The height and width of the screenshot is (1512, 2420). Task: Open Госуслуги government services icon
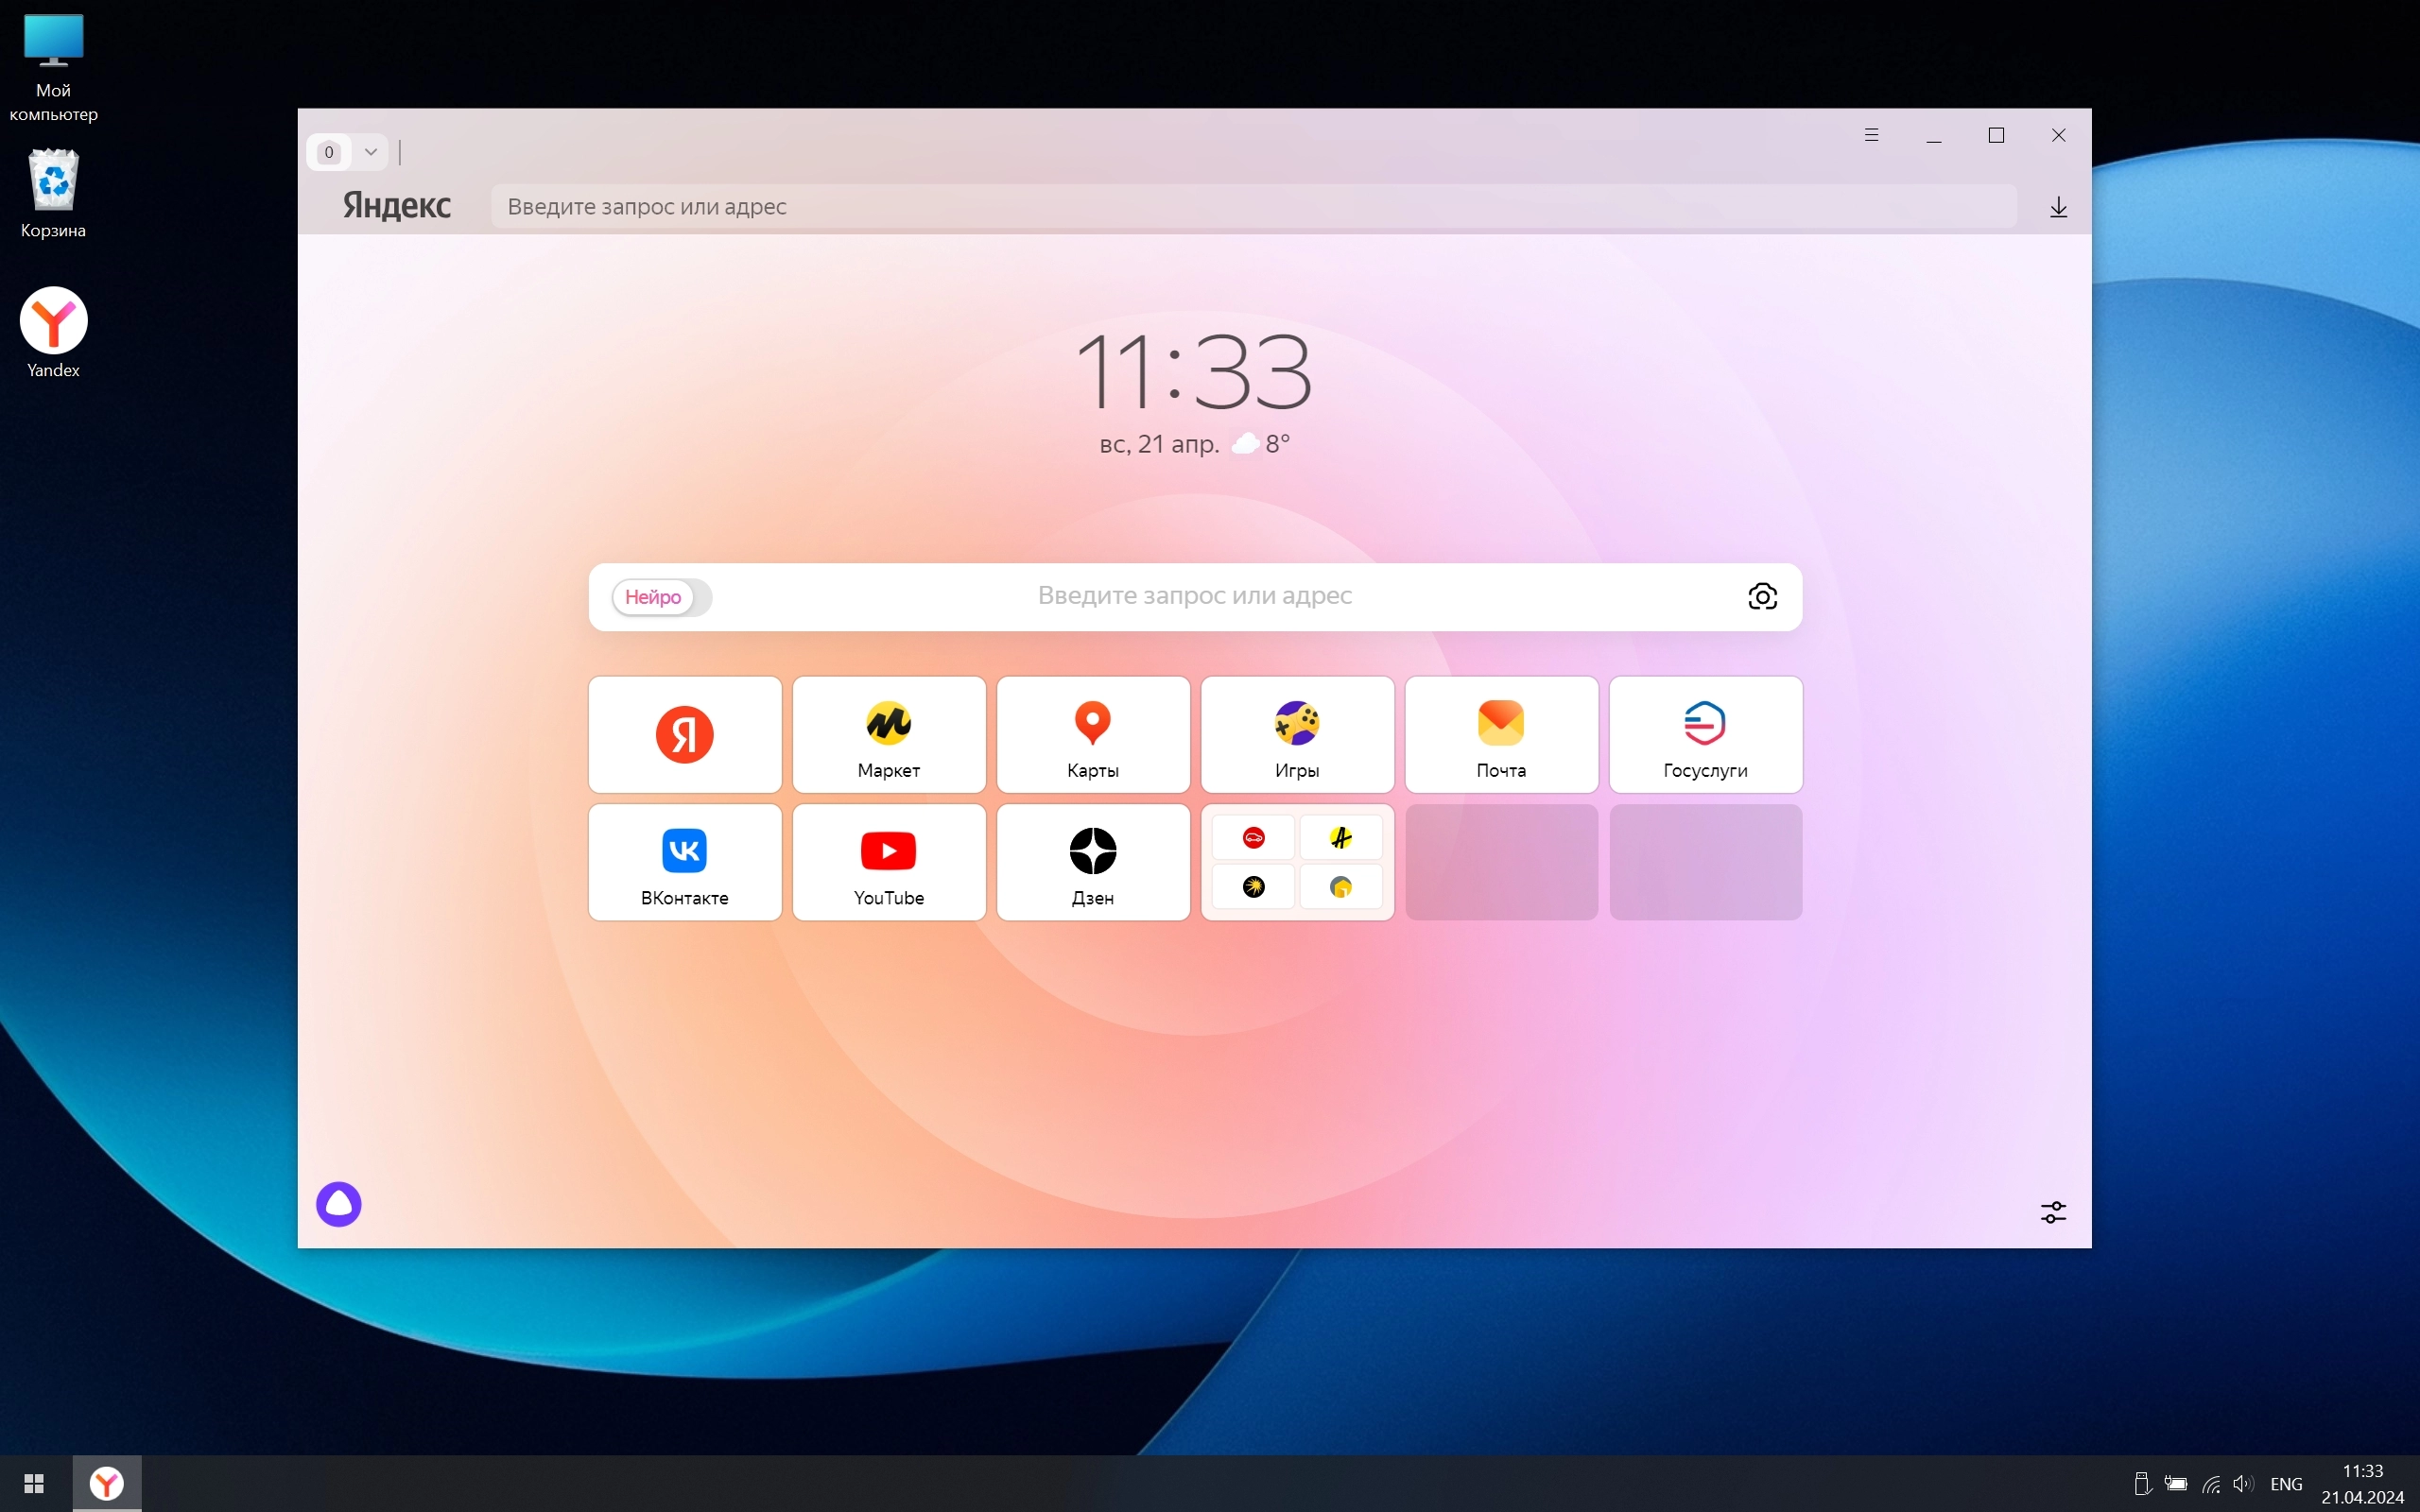coord(1704,733)
